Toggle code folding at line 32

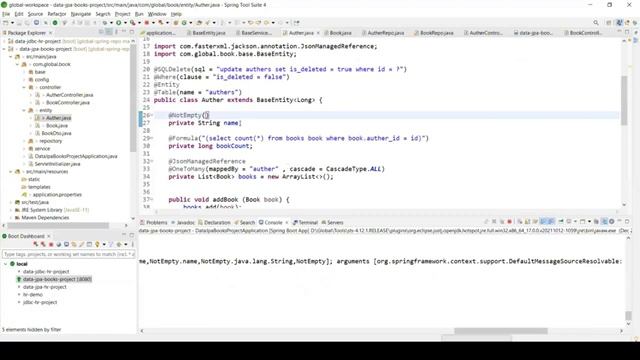click(x=151, y=161)
